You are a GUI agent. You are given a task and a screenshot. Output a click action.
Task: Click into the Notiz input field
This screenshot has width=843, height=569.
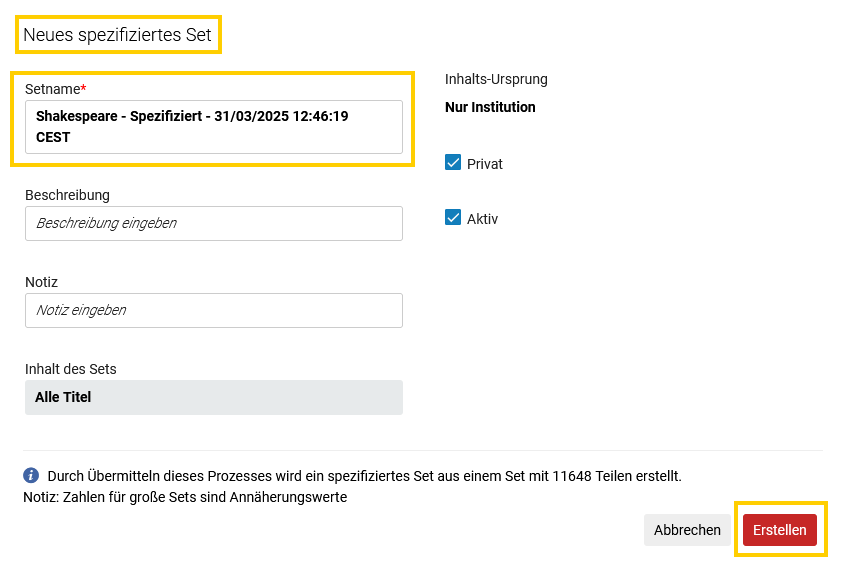pos(213,310)
